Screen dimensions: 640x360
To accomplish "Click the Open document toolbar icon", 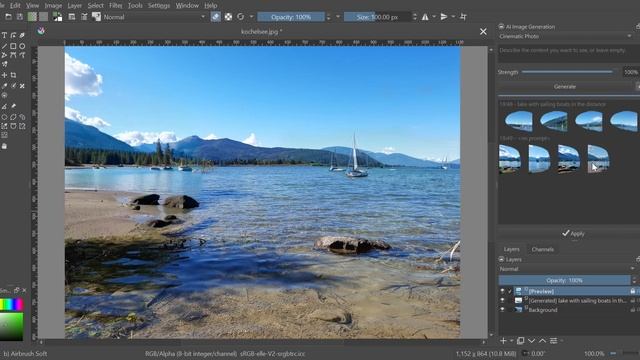I will 9,17.
